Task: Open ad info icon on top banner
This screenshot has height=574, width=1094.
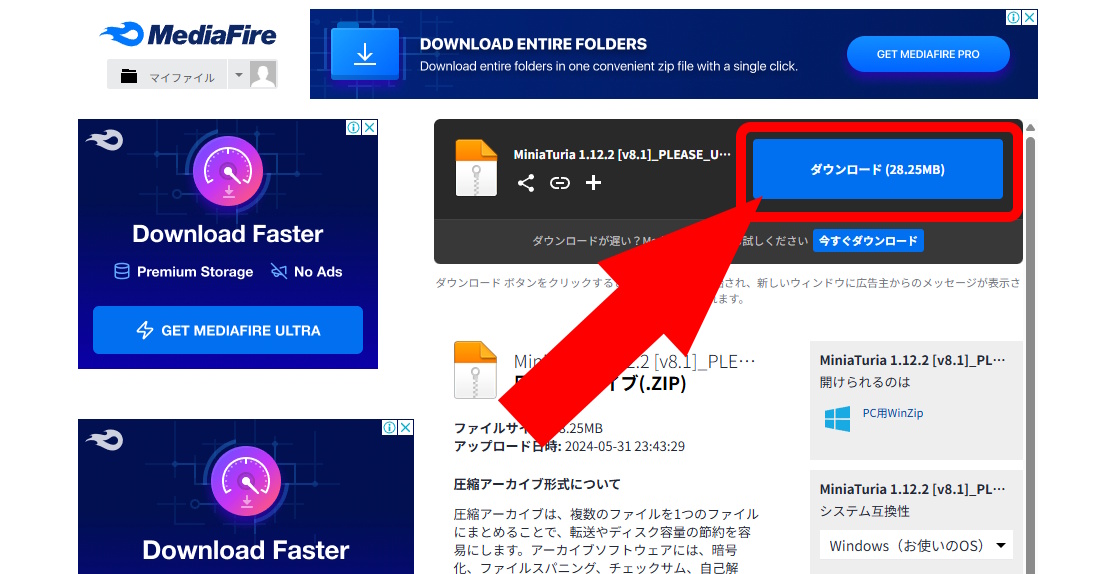Action: pyautogui.click(x=1014, y=17)
